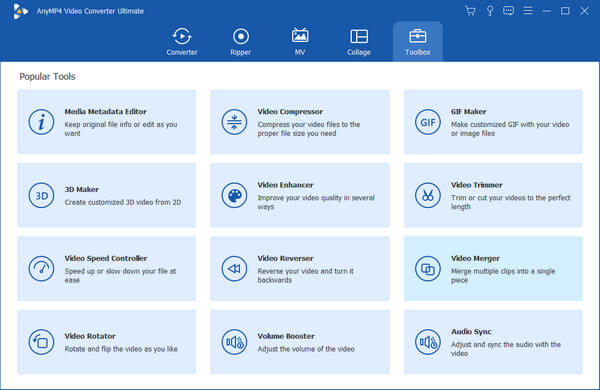Click 'Rotate and flip the video' text
600x390 pixels.
pos(121,349)
